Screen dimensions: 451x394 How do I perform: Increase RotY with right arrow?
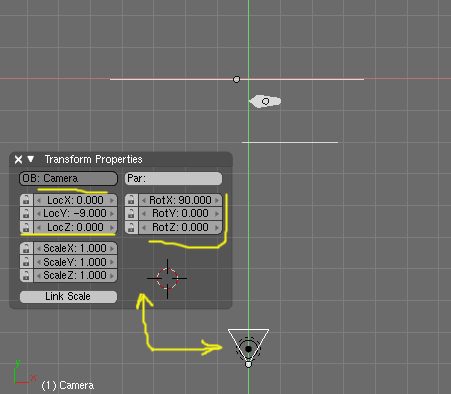217,213
